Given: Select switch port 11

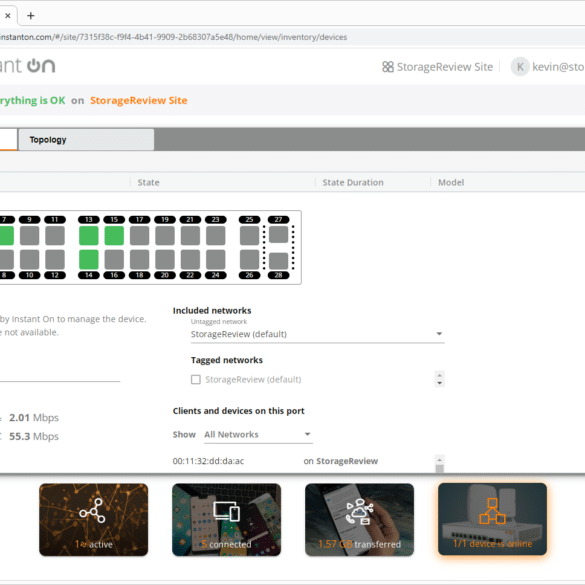Looking at the screenshot, I should (x=55, y=235).
